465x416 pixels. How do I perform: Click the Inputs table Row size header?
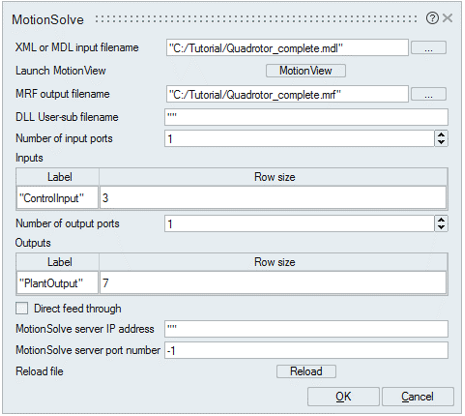(274, 177)
